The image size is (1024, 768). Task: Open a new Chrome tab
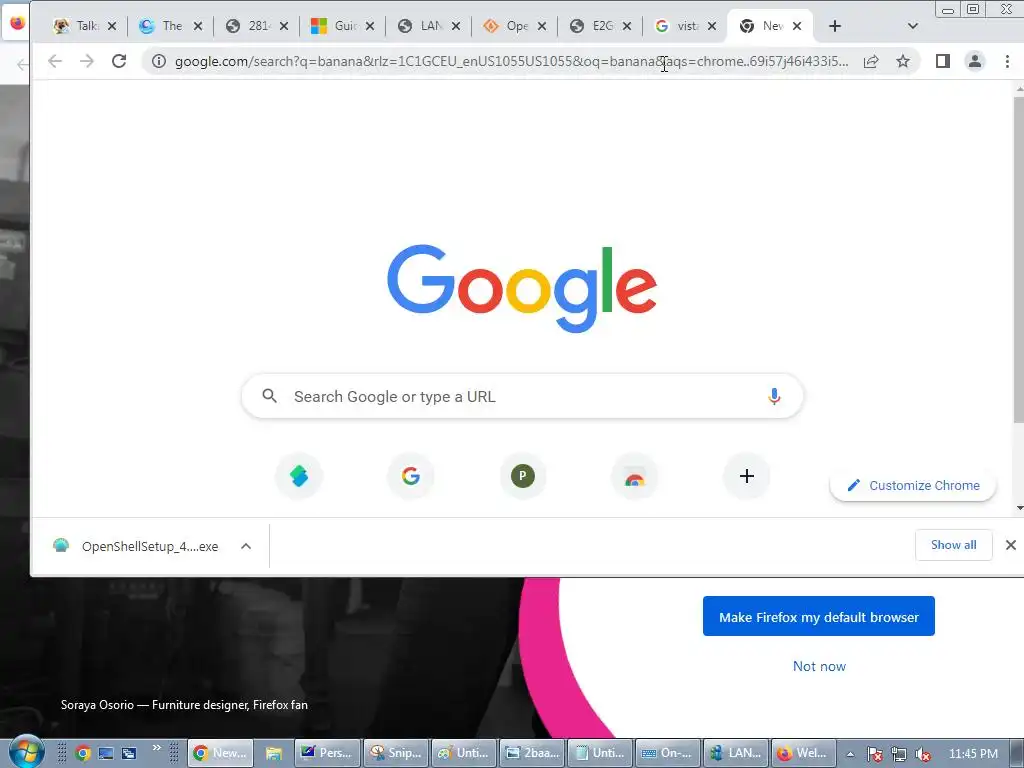point(835,26)
